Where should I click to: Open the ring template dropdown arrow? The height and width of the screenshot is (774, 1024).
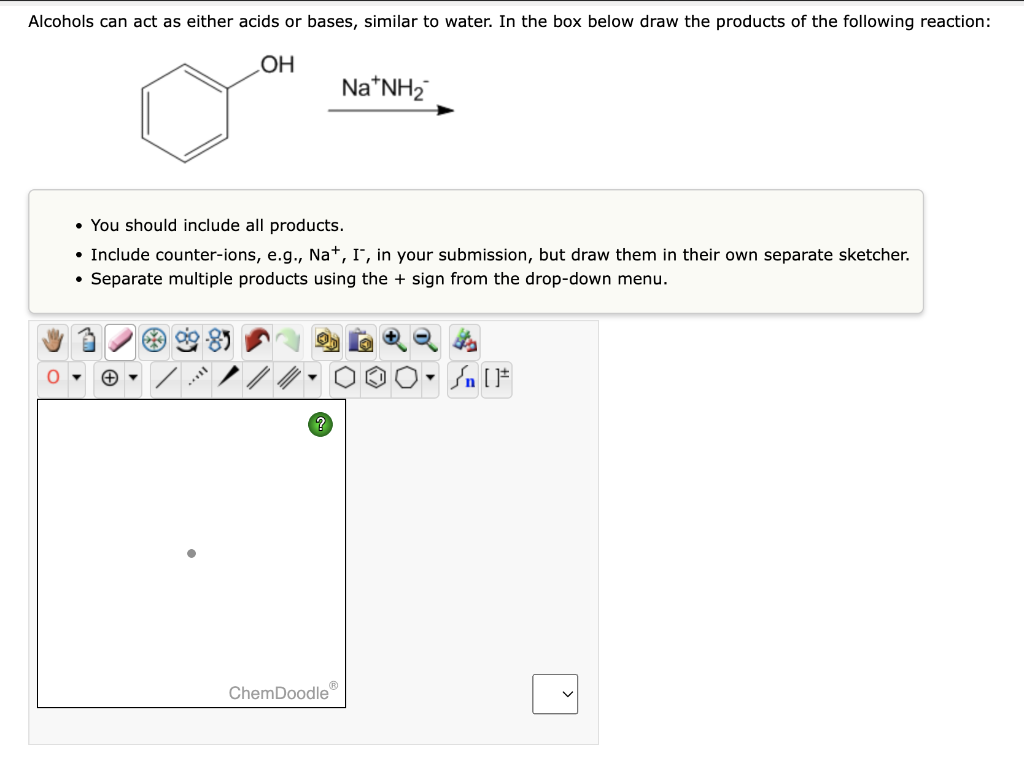click(x=430, y=379)
